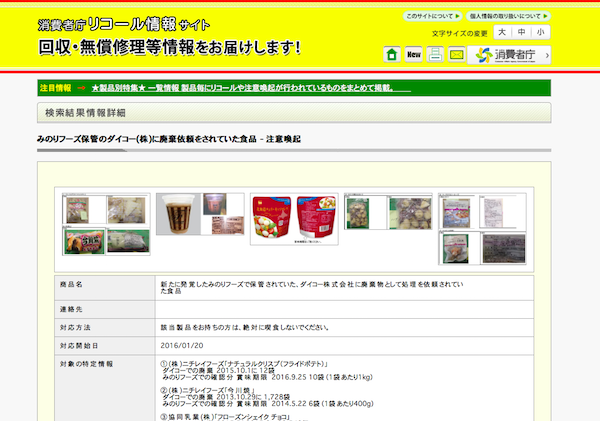Click the date 2016/01/20
Image resolution: width=600 pixels, height=421 pixels.
click(182, 346)
